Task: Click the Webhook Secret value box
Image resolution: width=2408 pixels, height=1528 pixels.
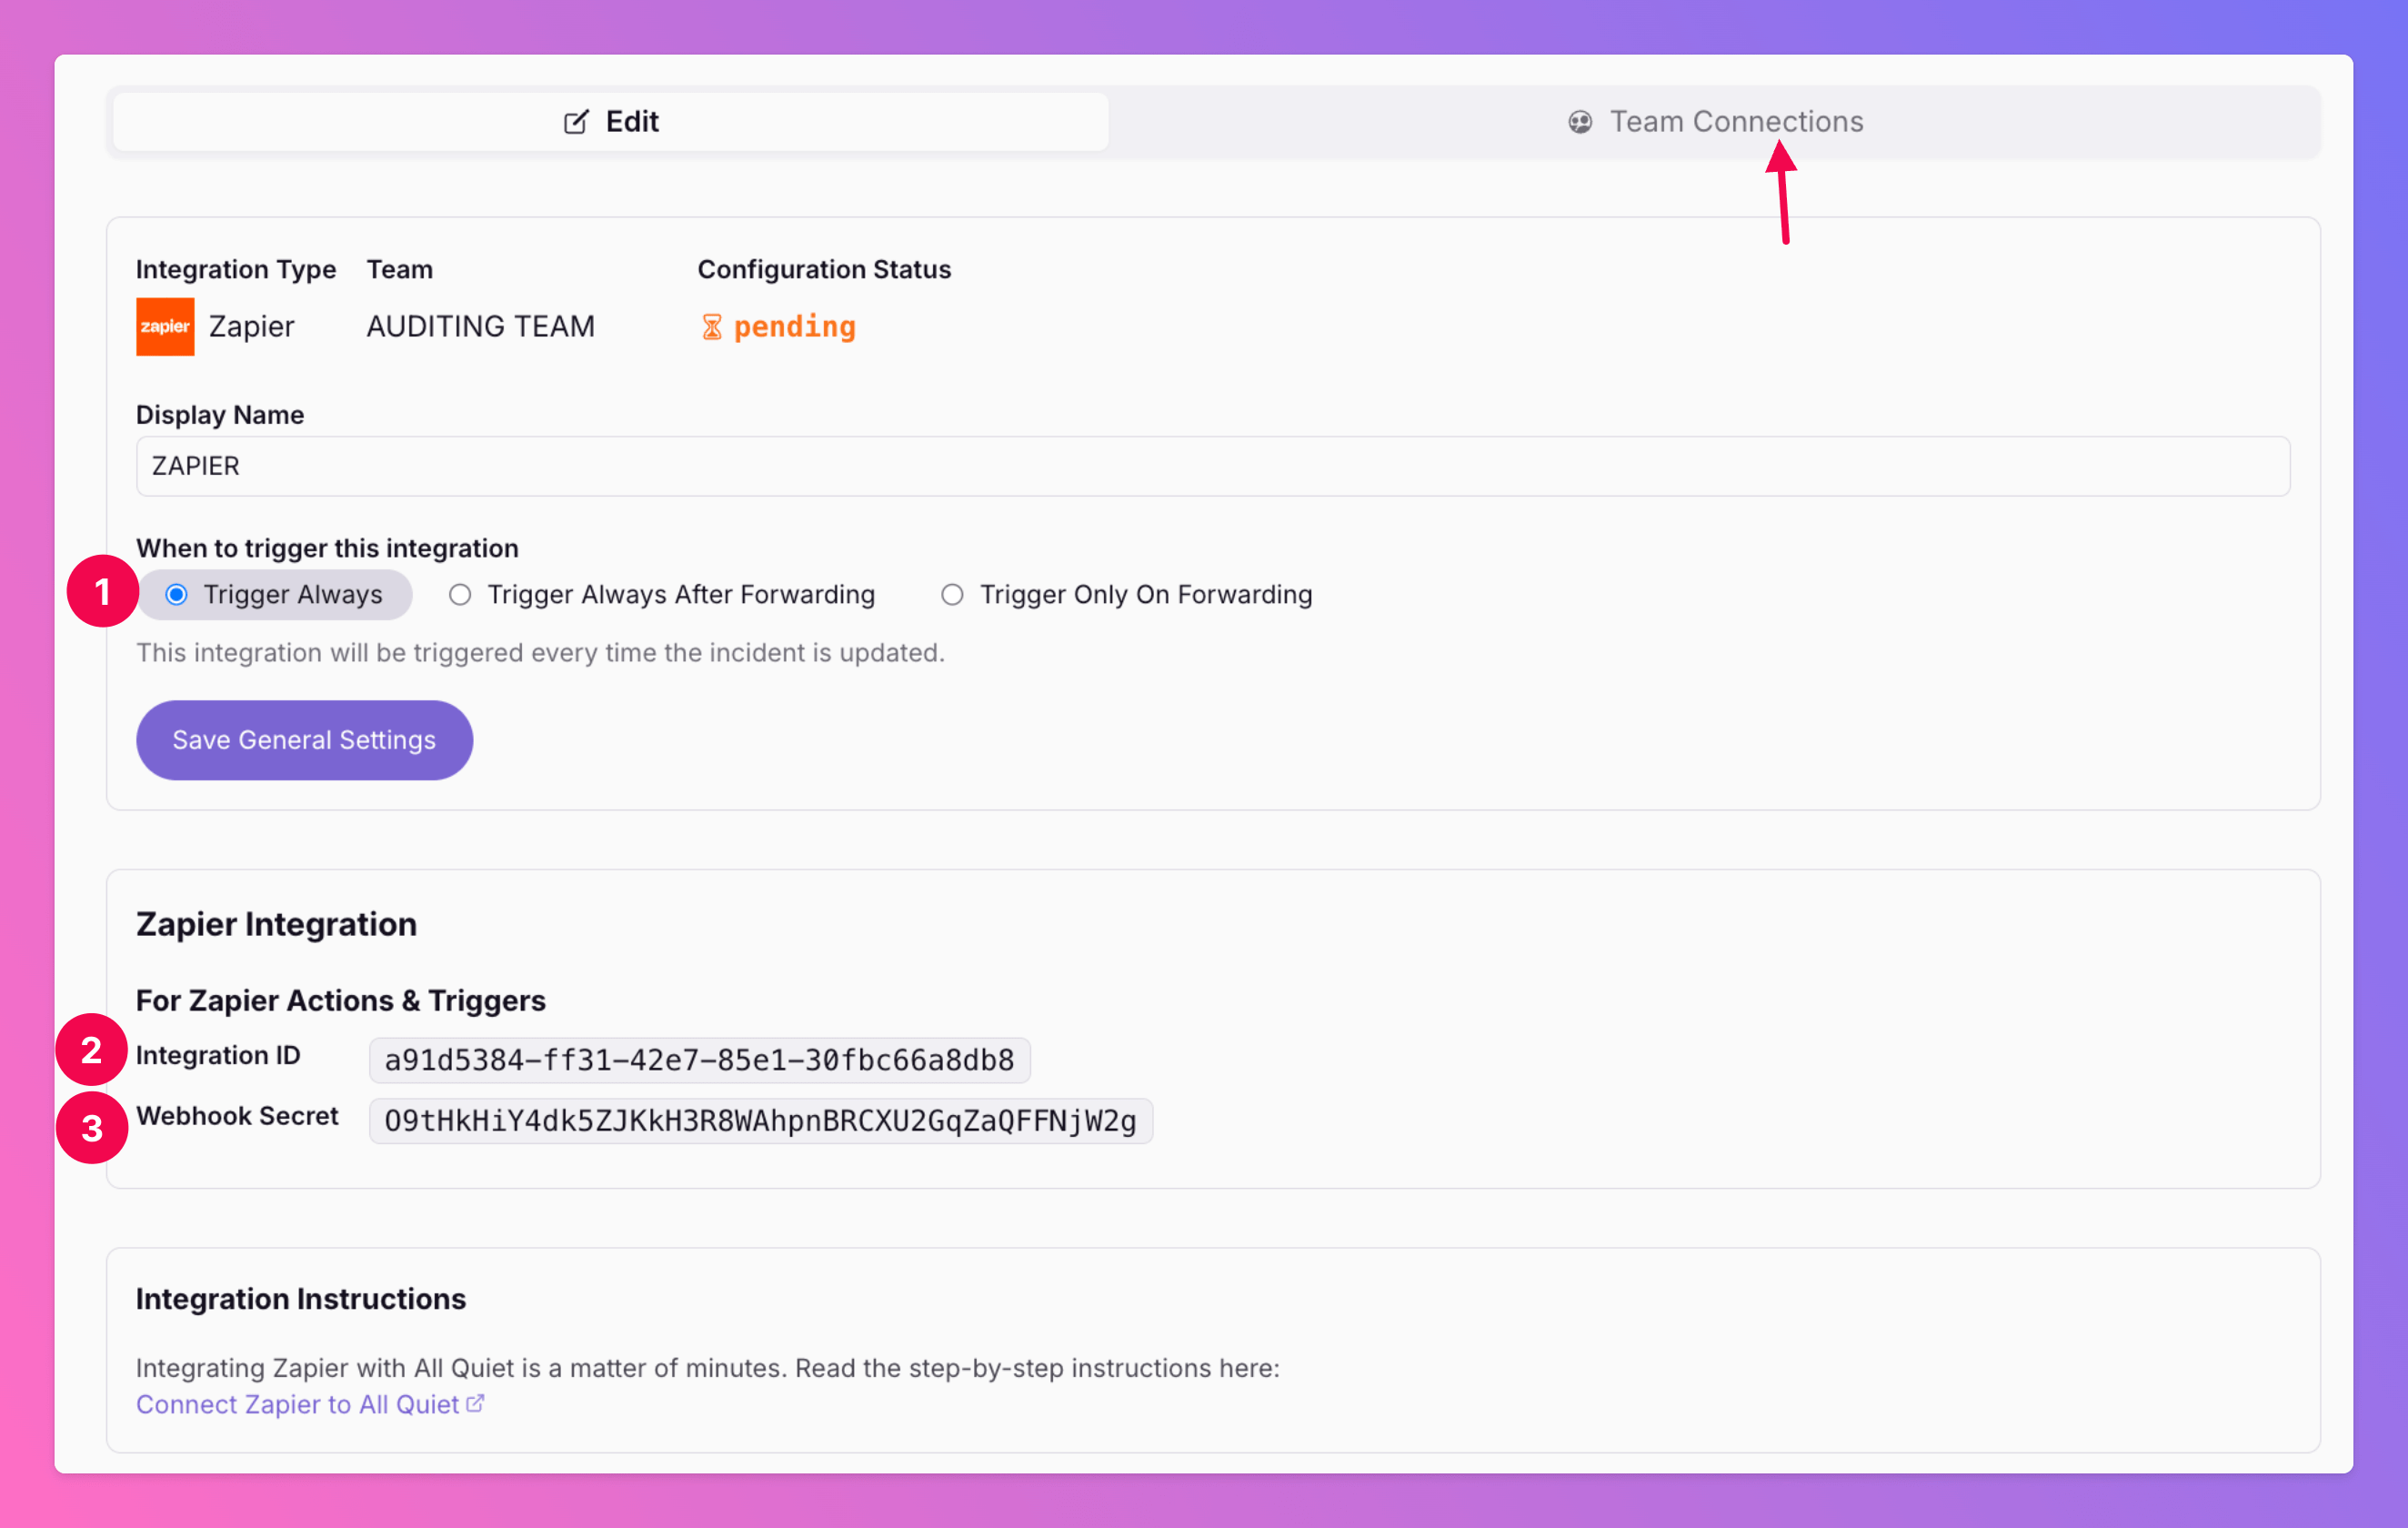Action: (x=760, y=1121)
